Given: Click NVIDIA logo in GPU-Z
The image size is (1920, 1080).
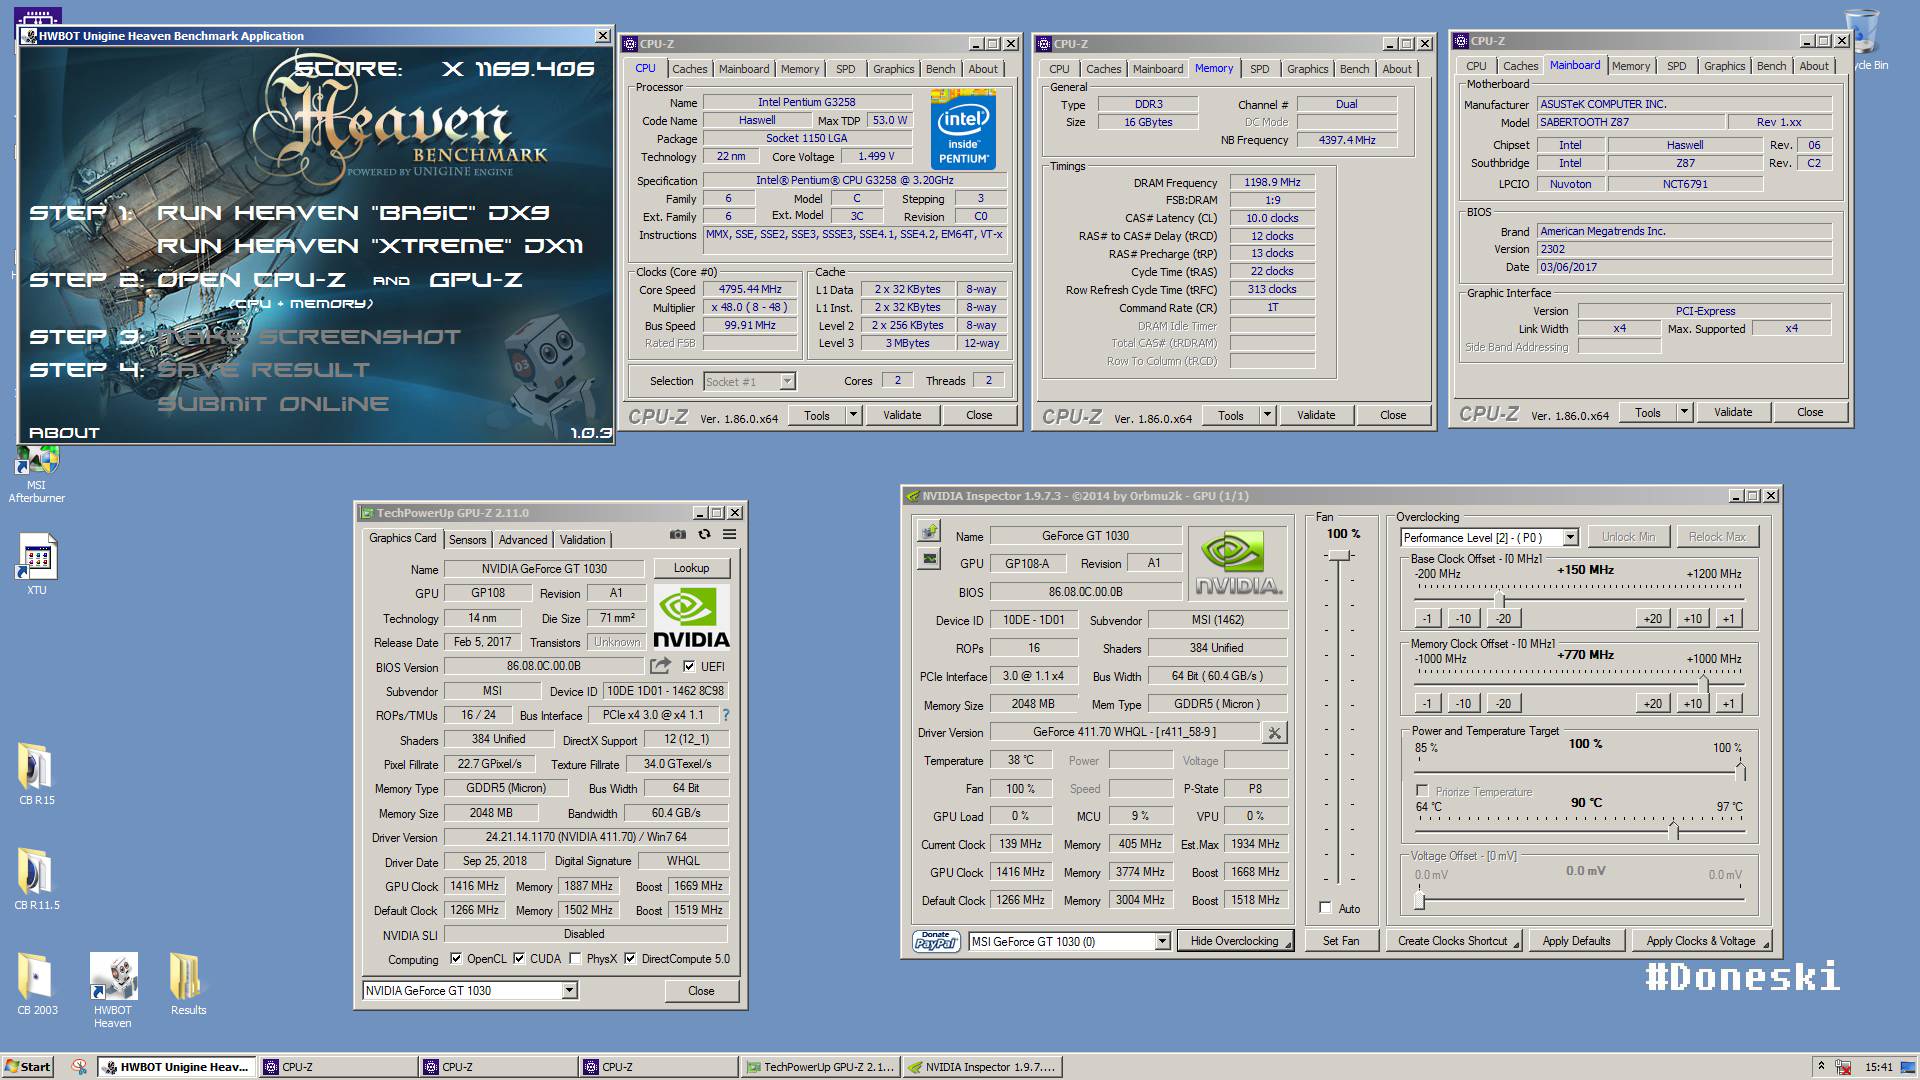Looking at the screenshot, I should tap(691, 619).
